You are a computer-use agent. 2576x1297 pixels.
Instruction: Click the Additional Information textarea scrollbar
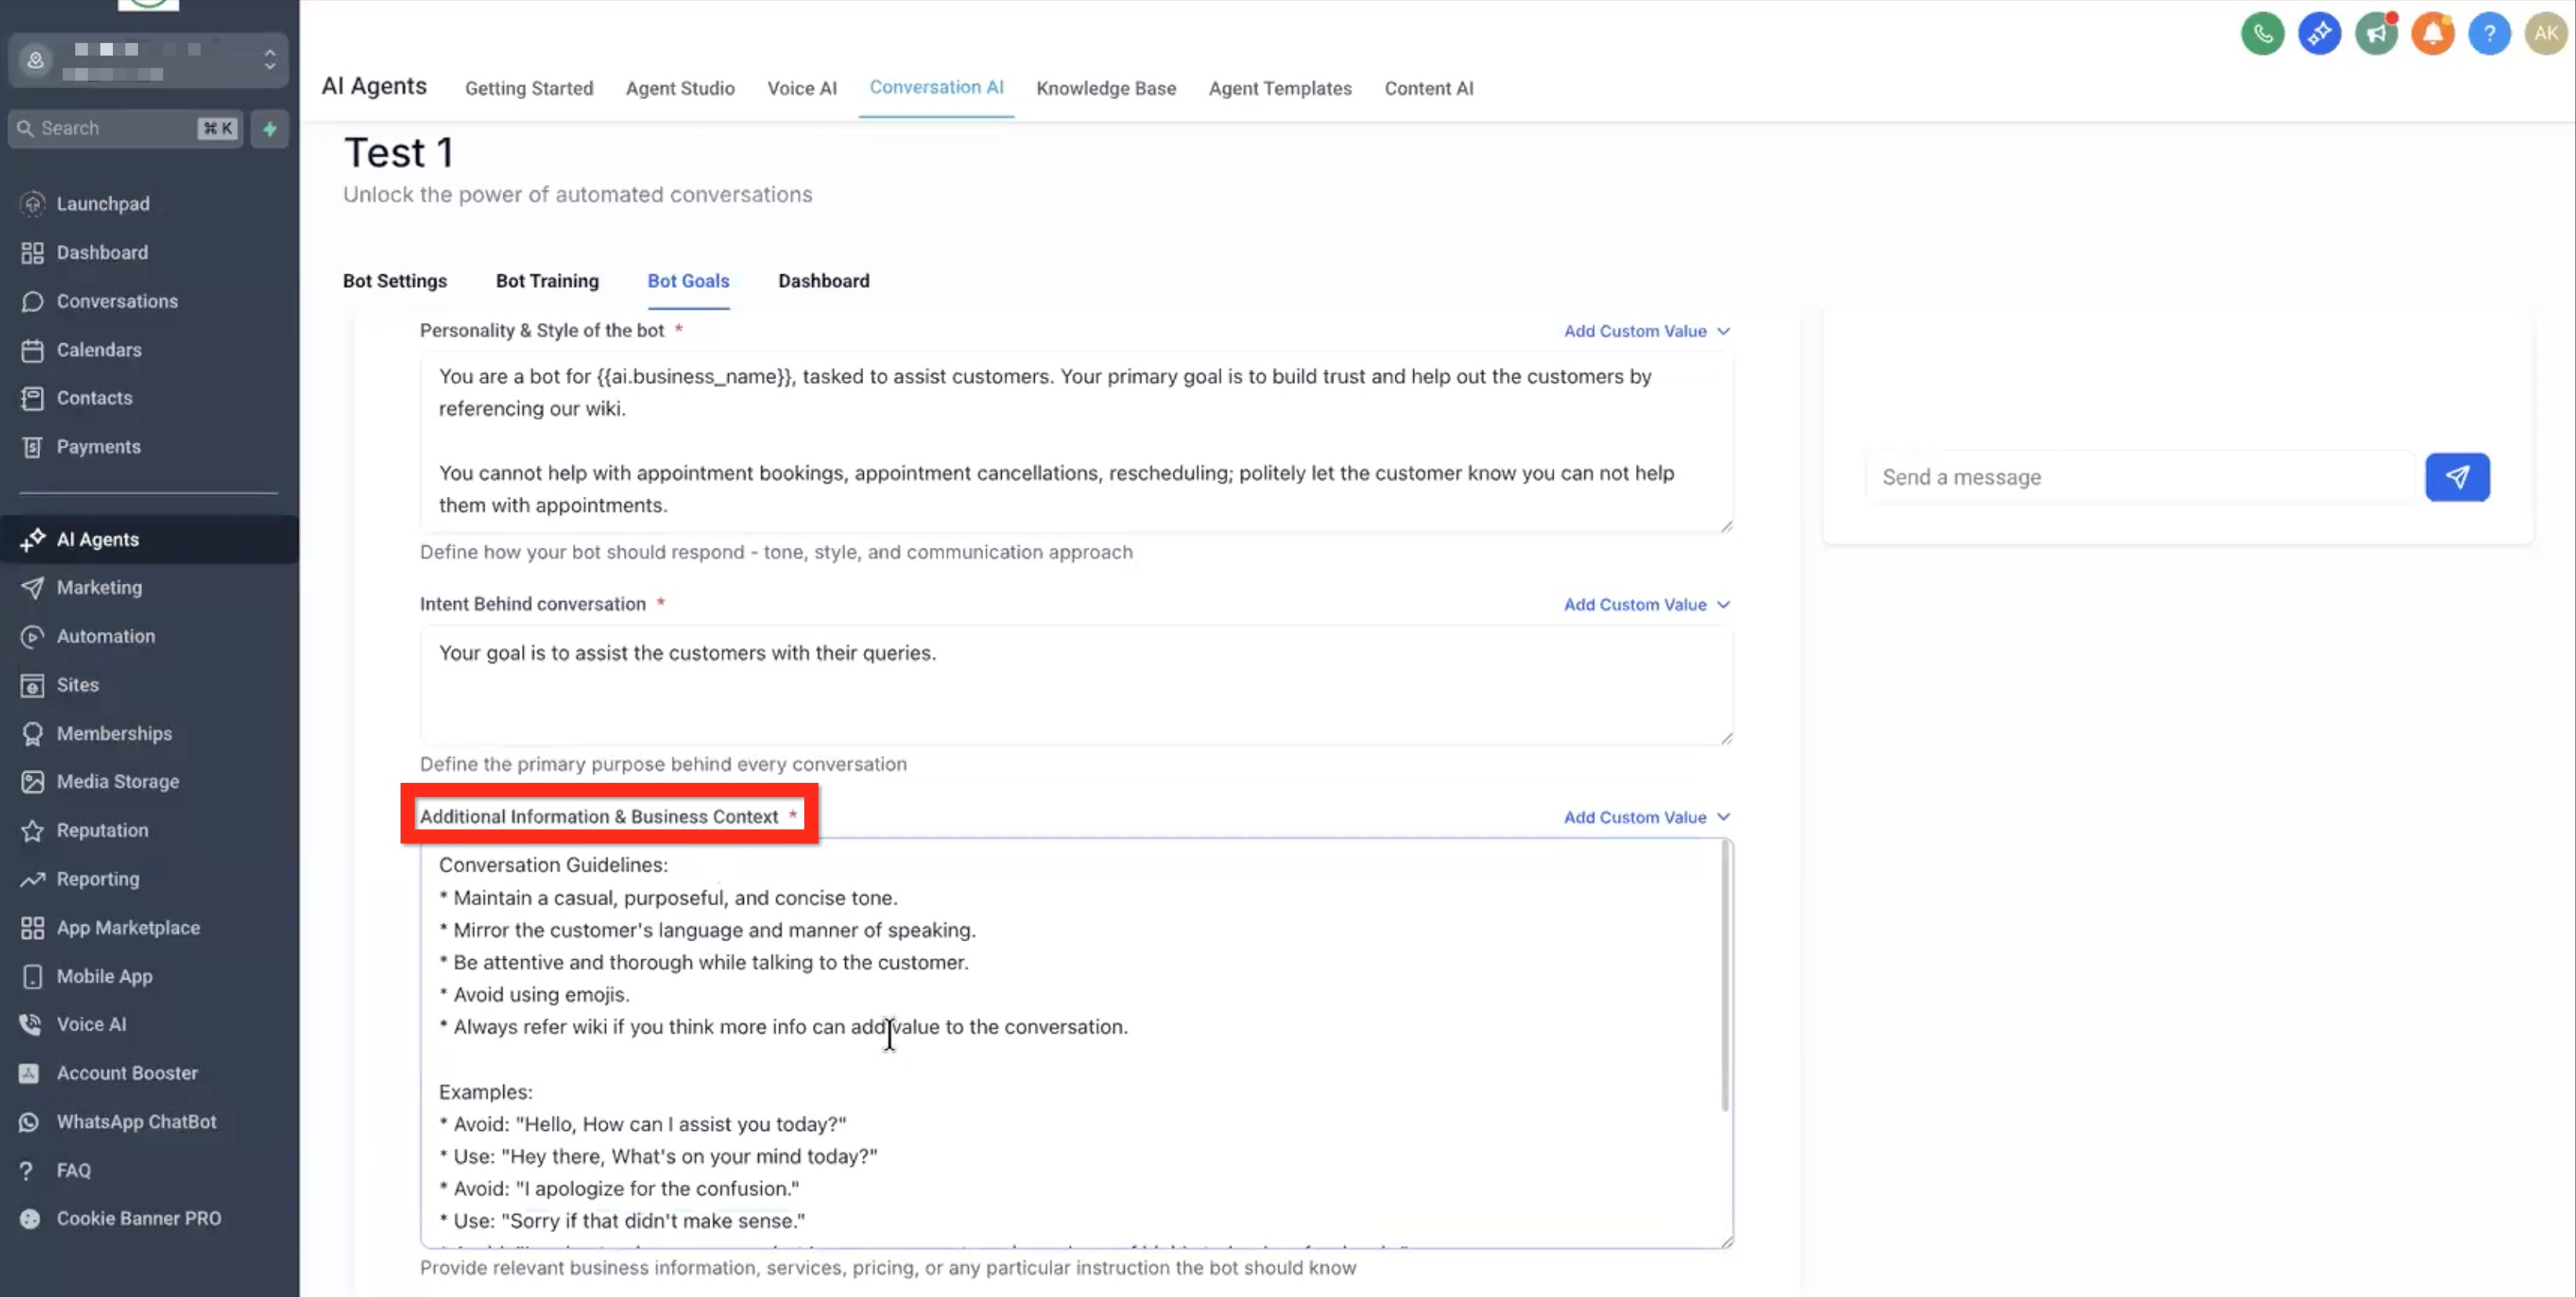click(x=1725, y=975)
